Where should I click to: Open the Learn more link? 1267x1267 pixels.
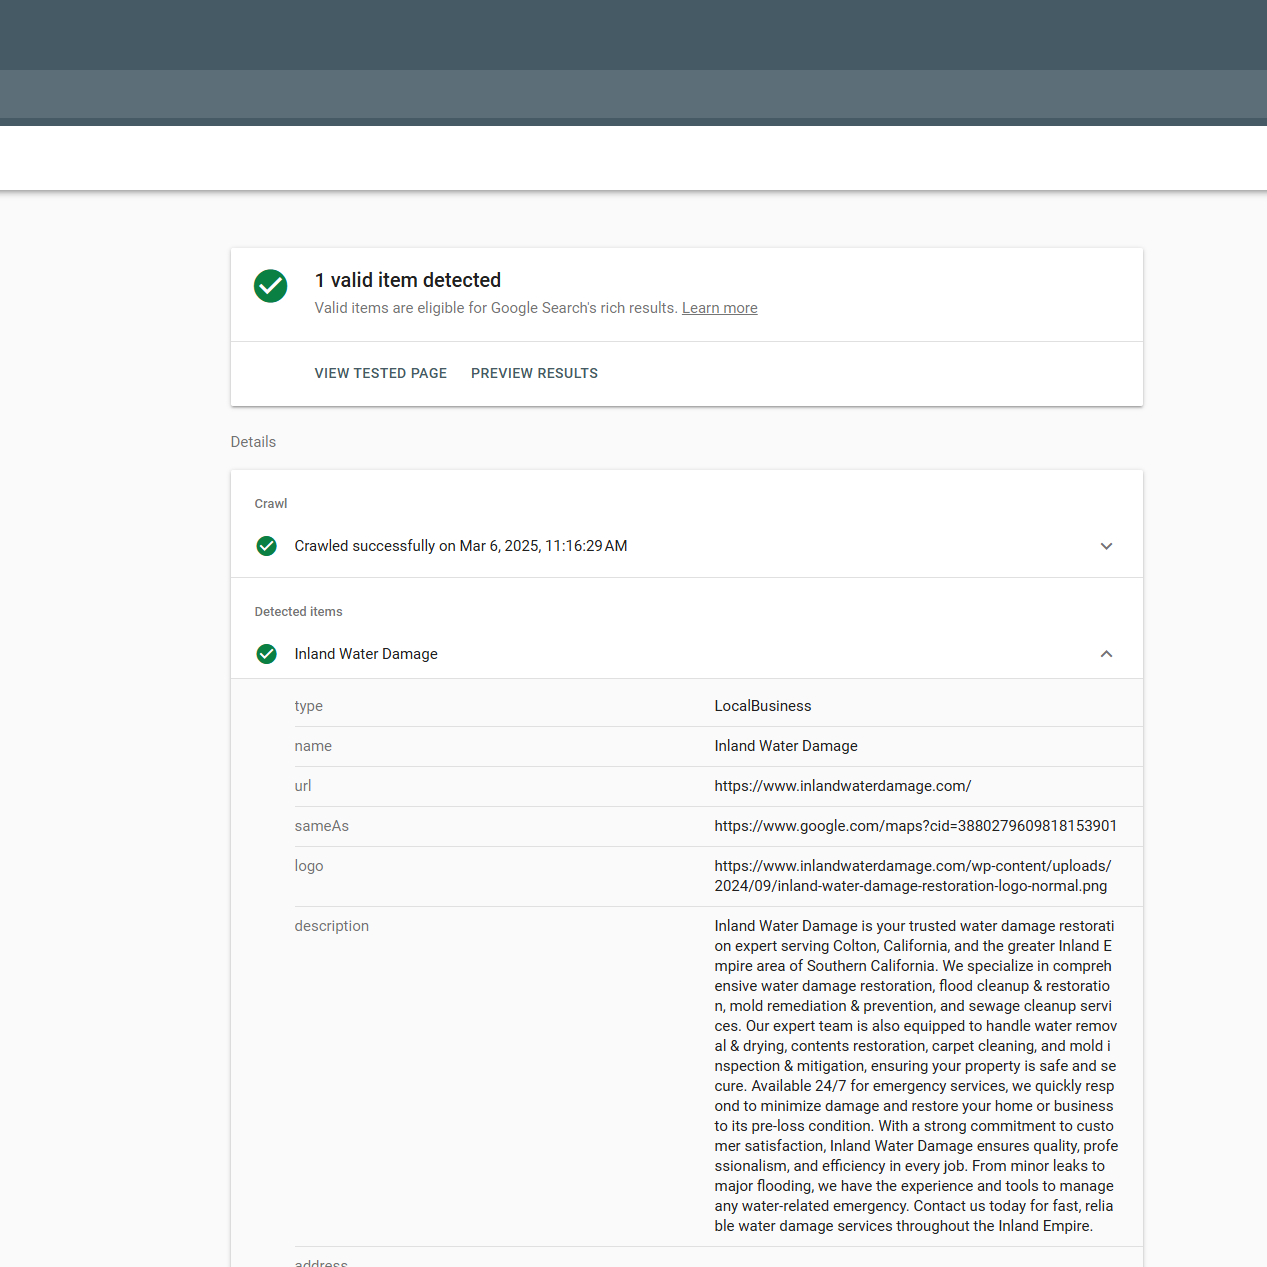(719, 308)
